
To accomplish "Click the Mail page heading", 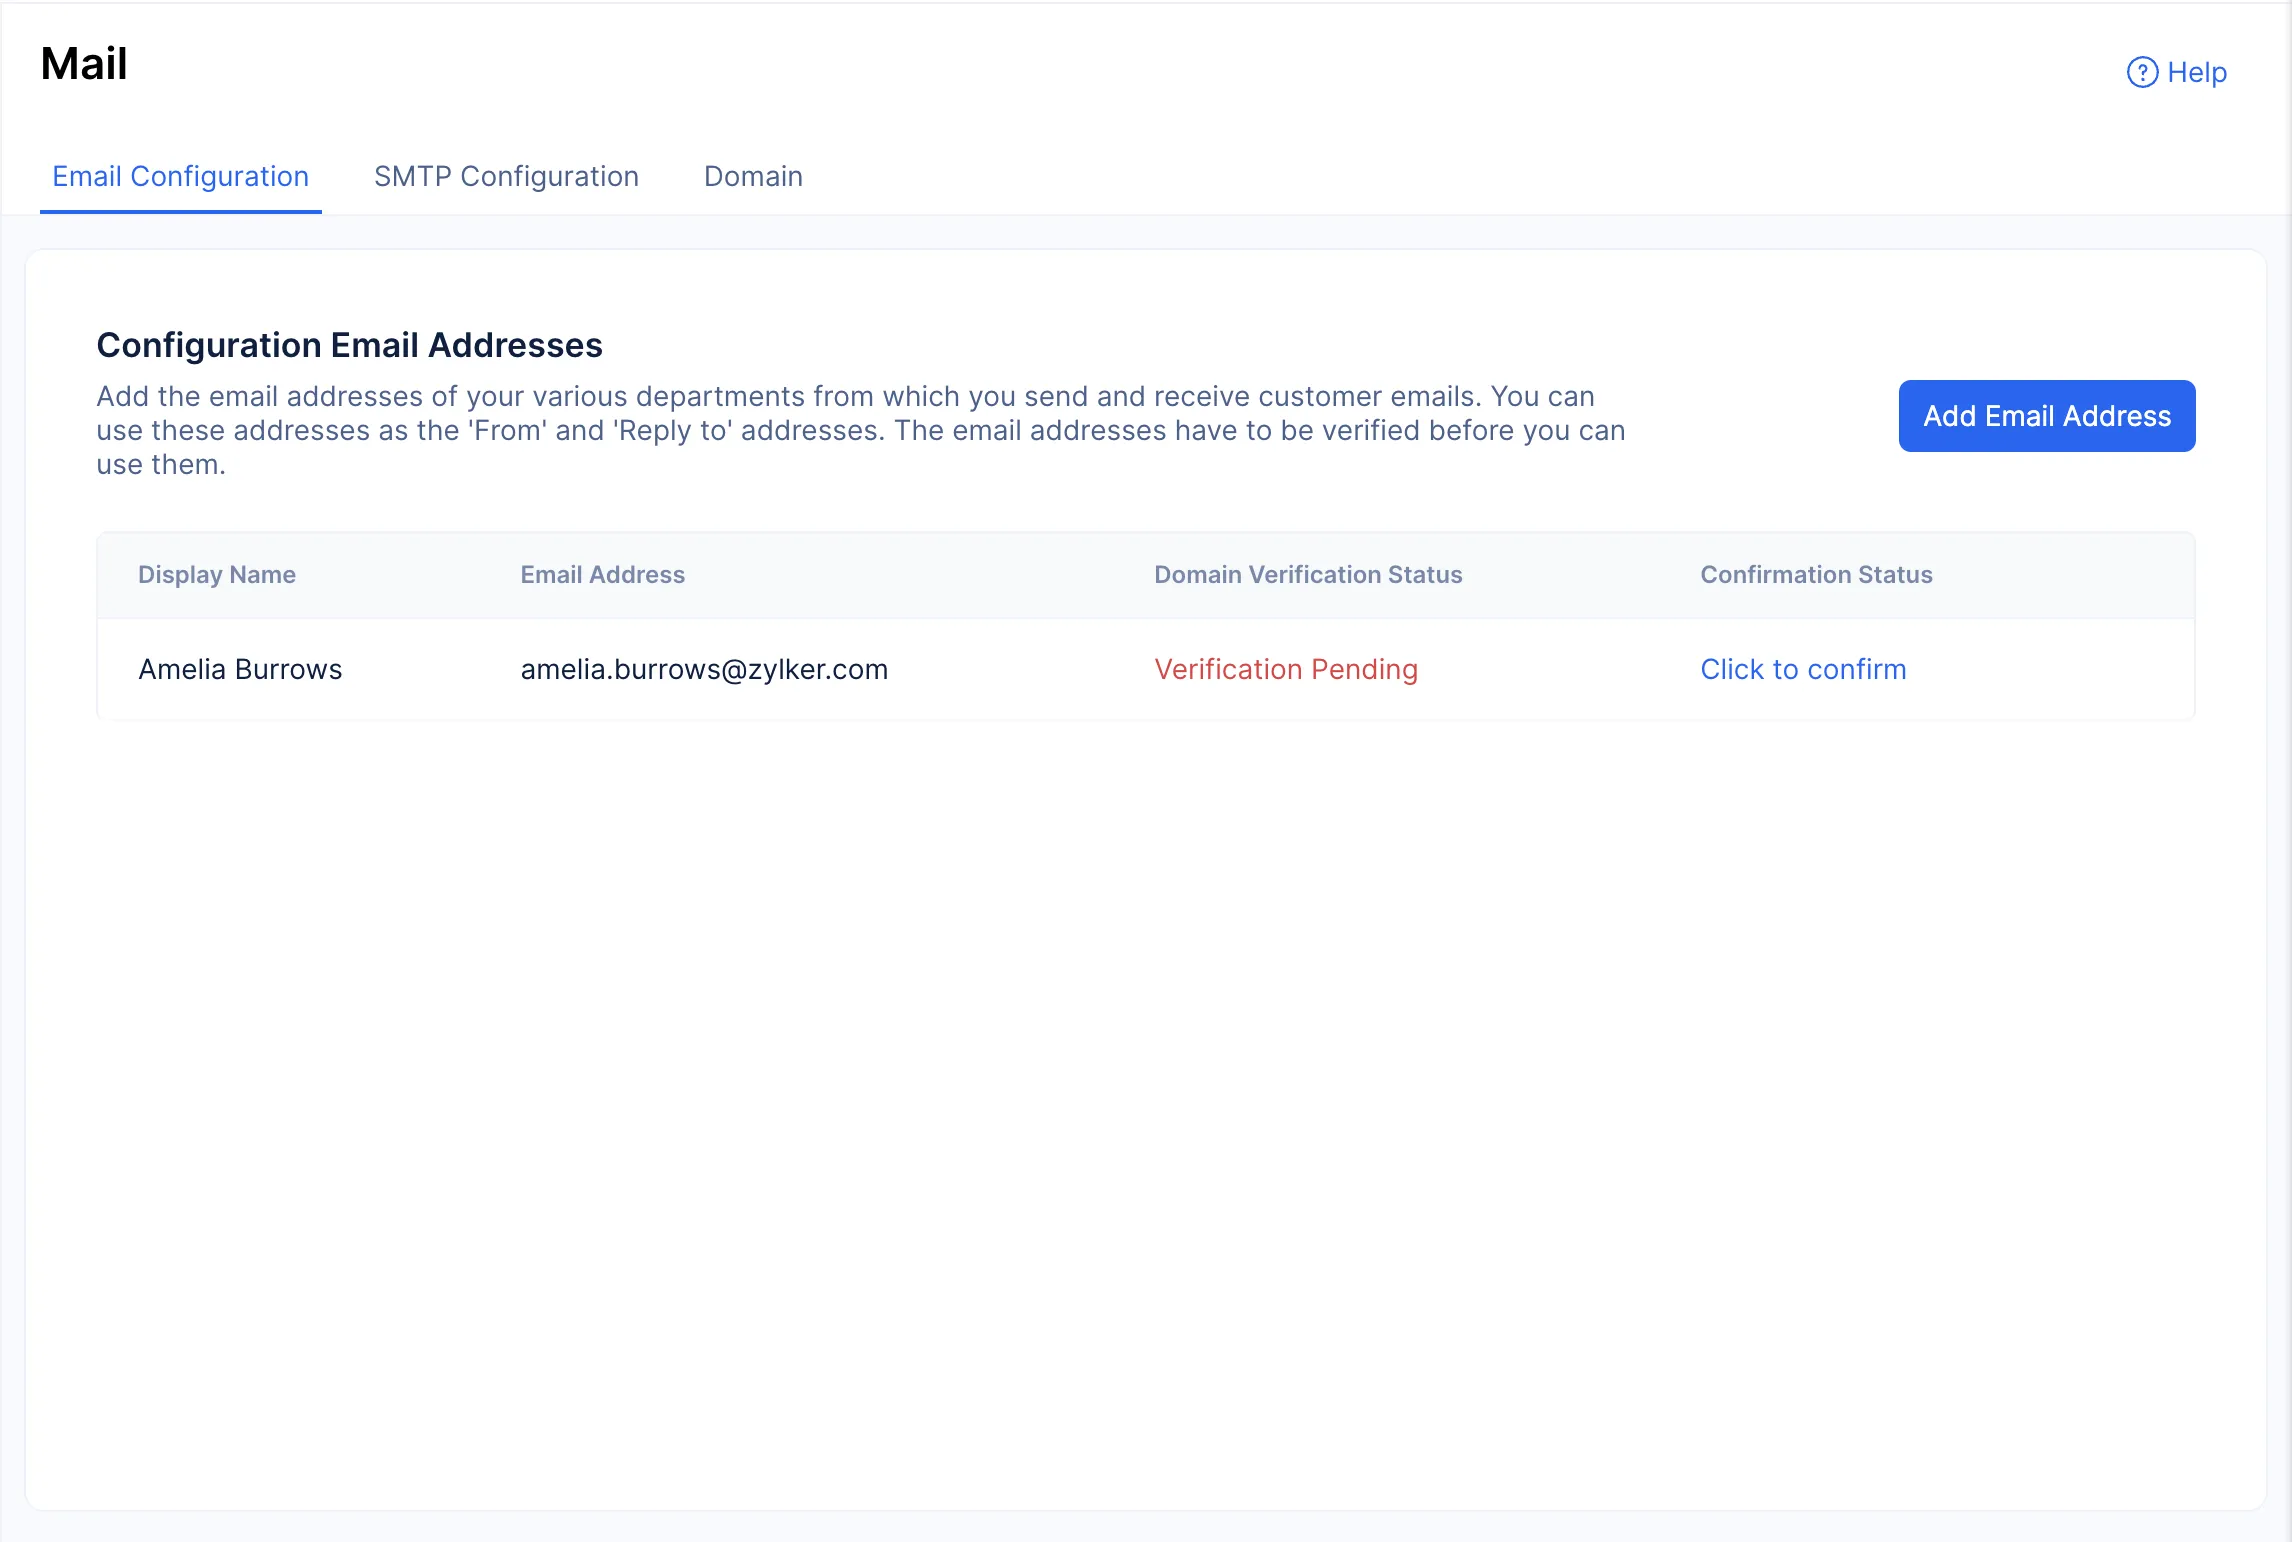I will pyautogui.click(x=84, y=63).
